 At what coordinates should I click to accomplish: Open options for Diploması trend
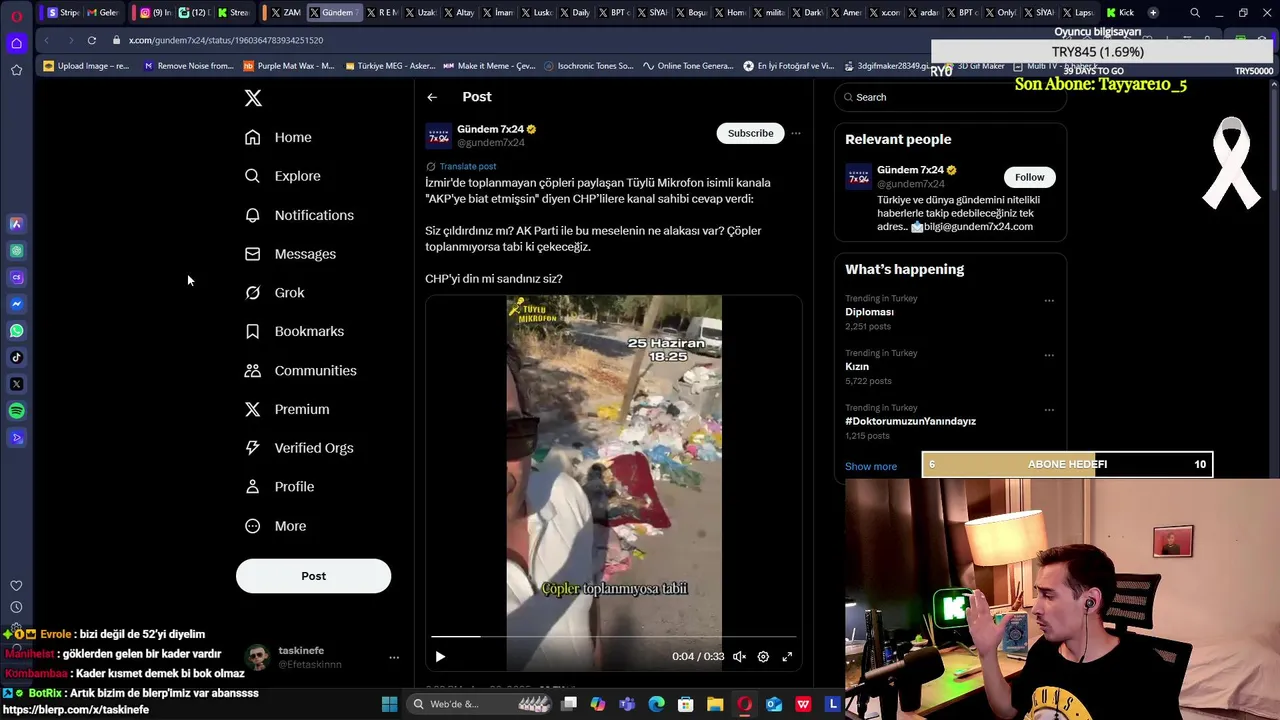(1049, 300)
